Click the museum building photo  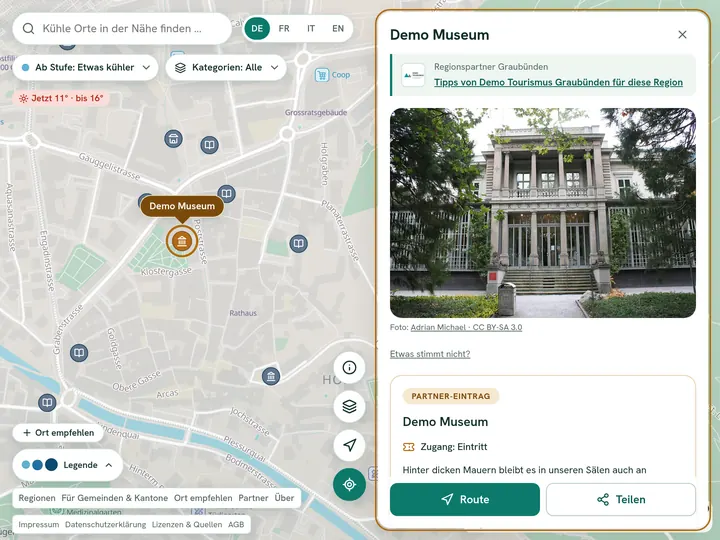click(543, 213)
